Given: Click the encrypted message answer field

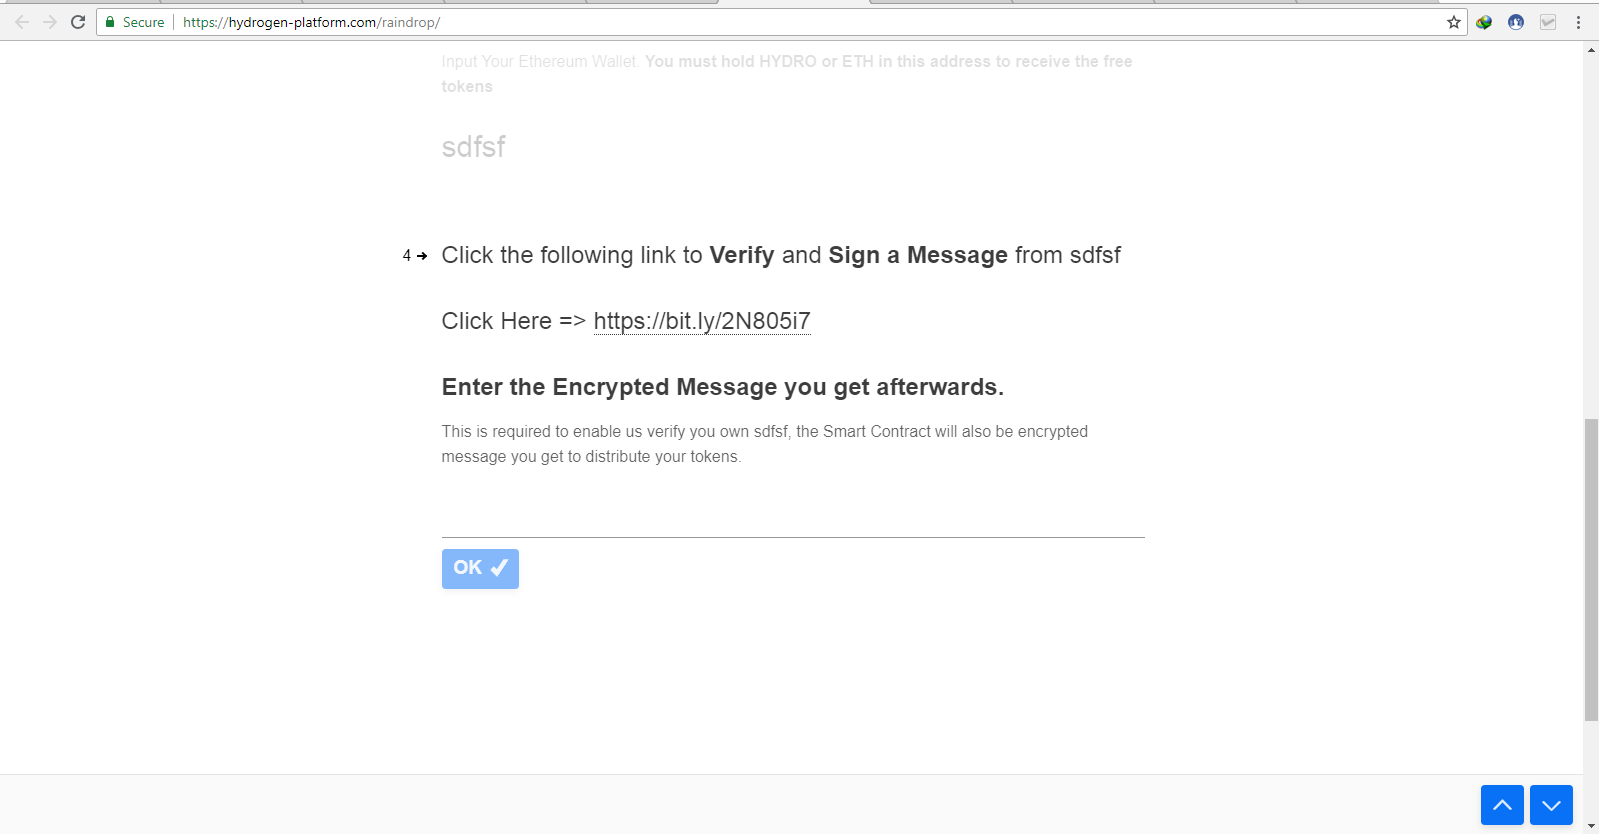Looking at the screenshot, I should [x=793, y=517].
